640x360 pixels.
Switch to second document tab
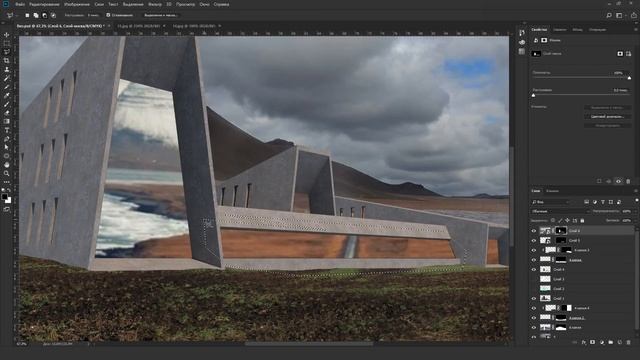138,26
